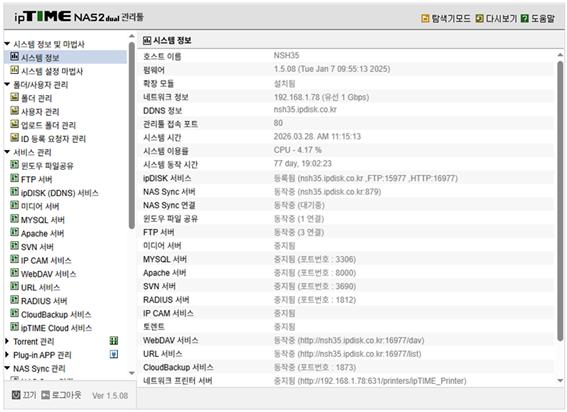Click sidebar scrollbar up arrow

[132, 36]
